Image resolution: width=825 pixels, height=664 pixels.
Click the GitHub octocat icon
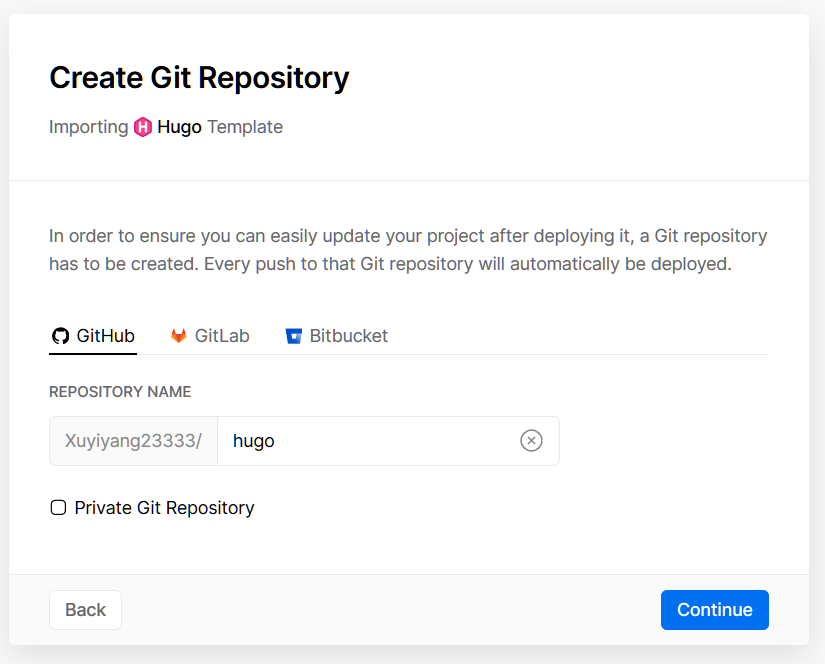point(60,336)
